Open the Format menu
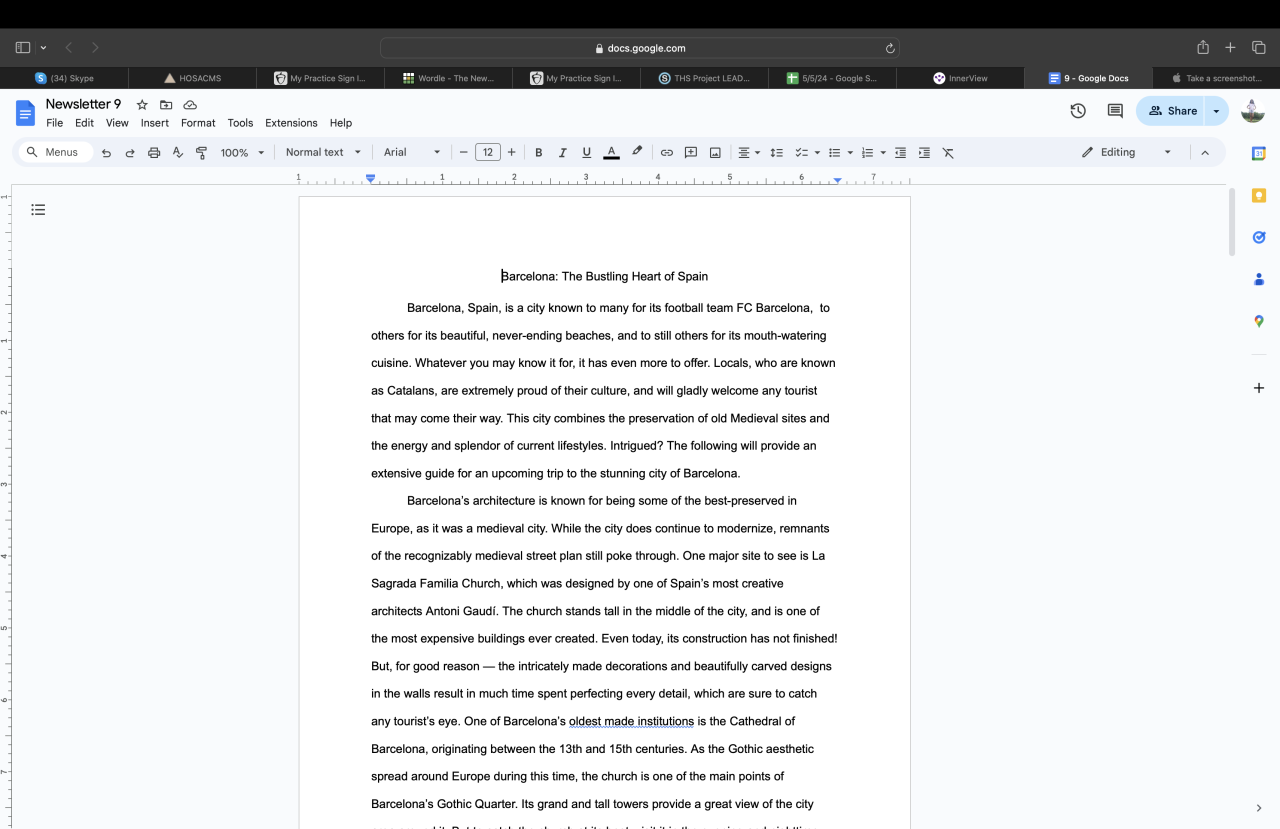Viewport: 1280px width, 829px height. coord(198,123)
